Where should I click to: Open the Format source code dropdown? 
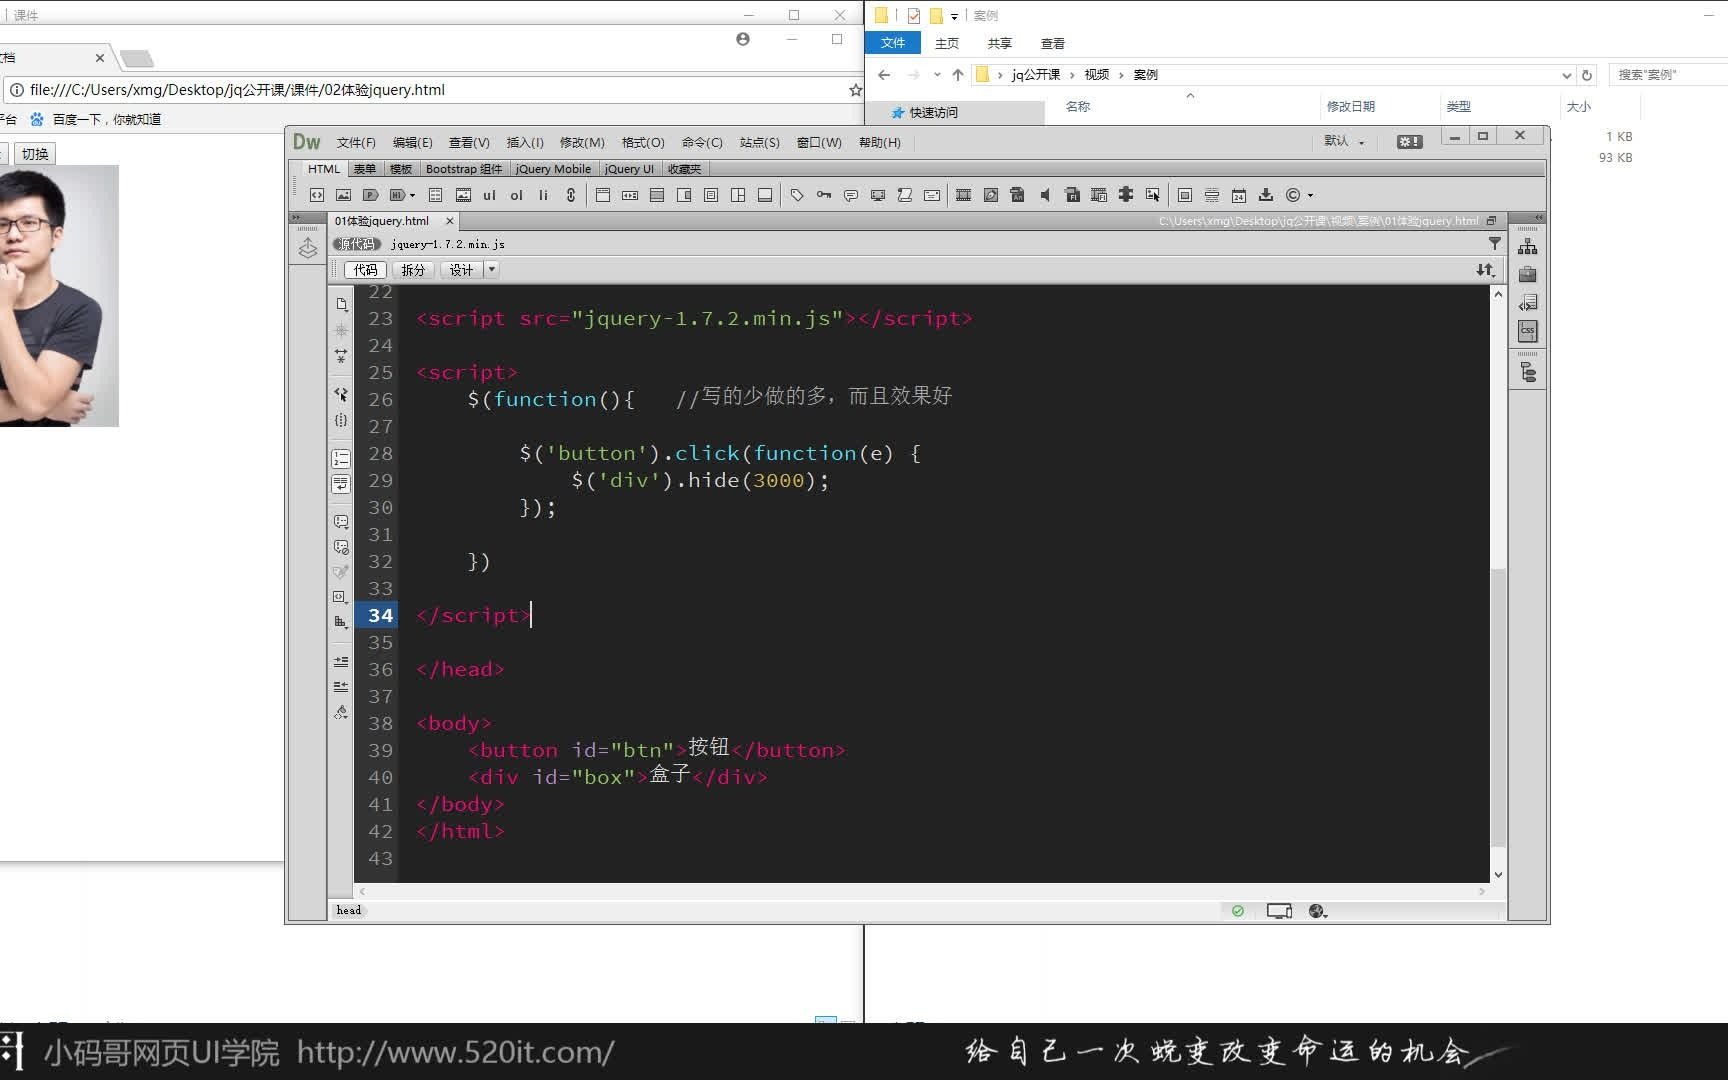pos(341,712)
